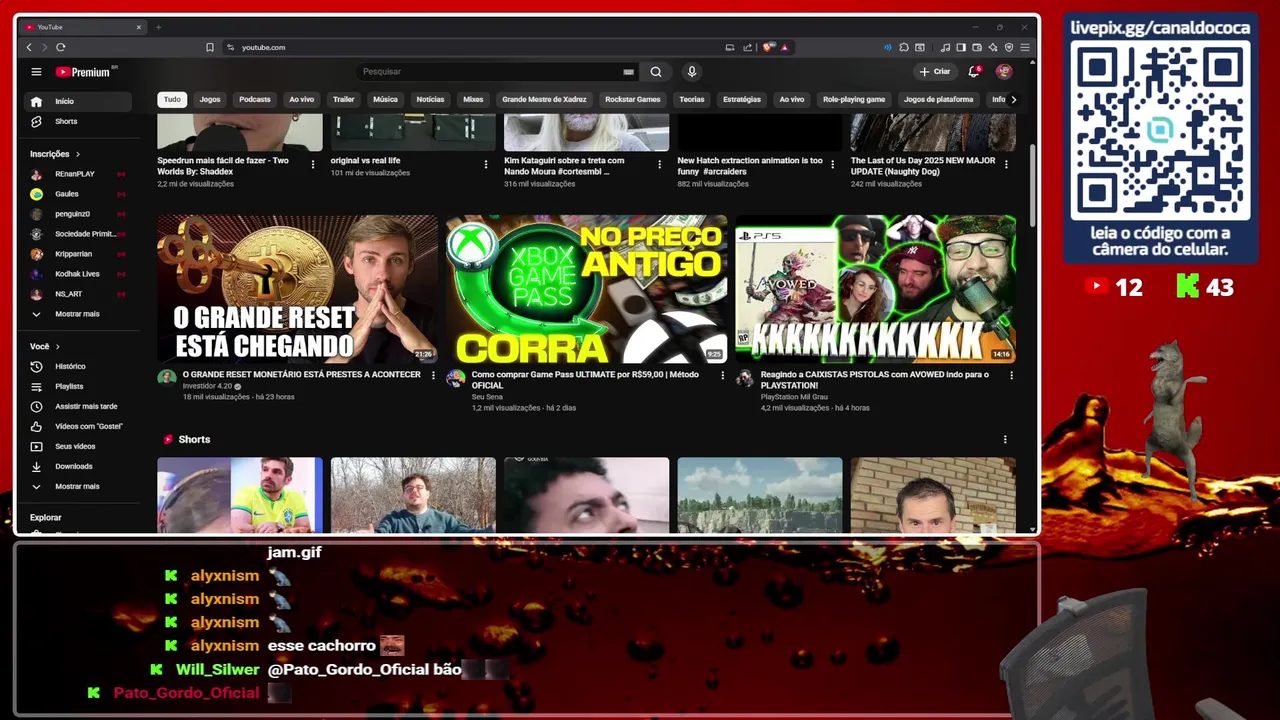
Task: Open the Short with yellow Brazil jersey
Action: 240,495
